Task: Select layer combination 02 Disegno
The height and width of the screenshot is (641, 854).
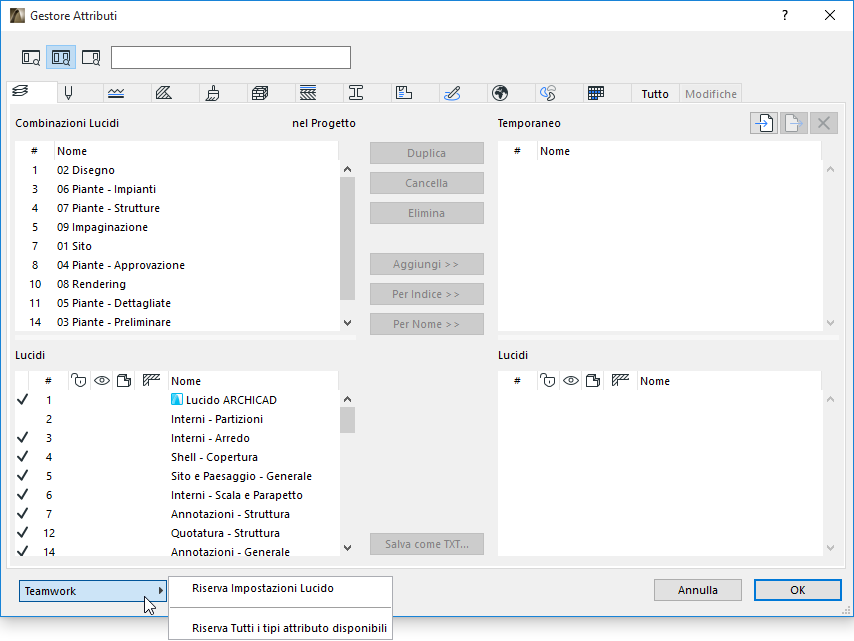Action: (x=177, y=170)
